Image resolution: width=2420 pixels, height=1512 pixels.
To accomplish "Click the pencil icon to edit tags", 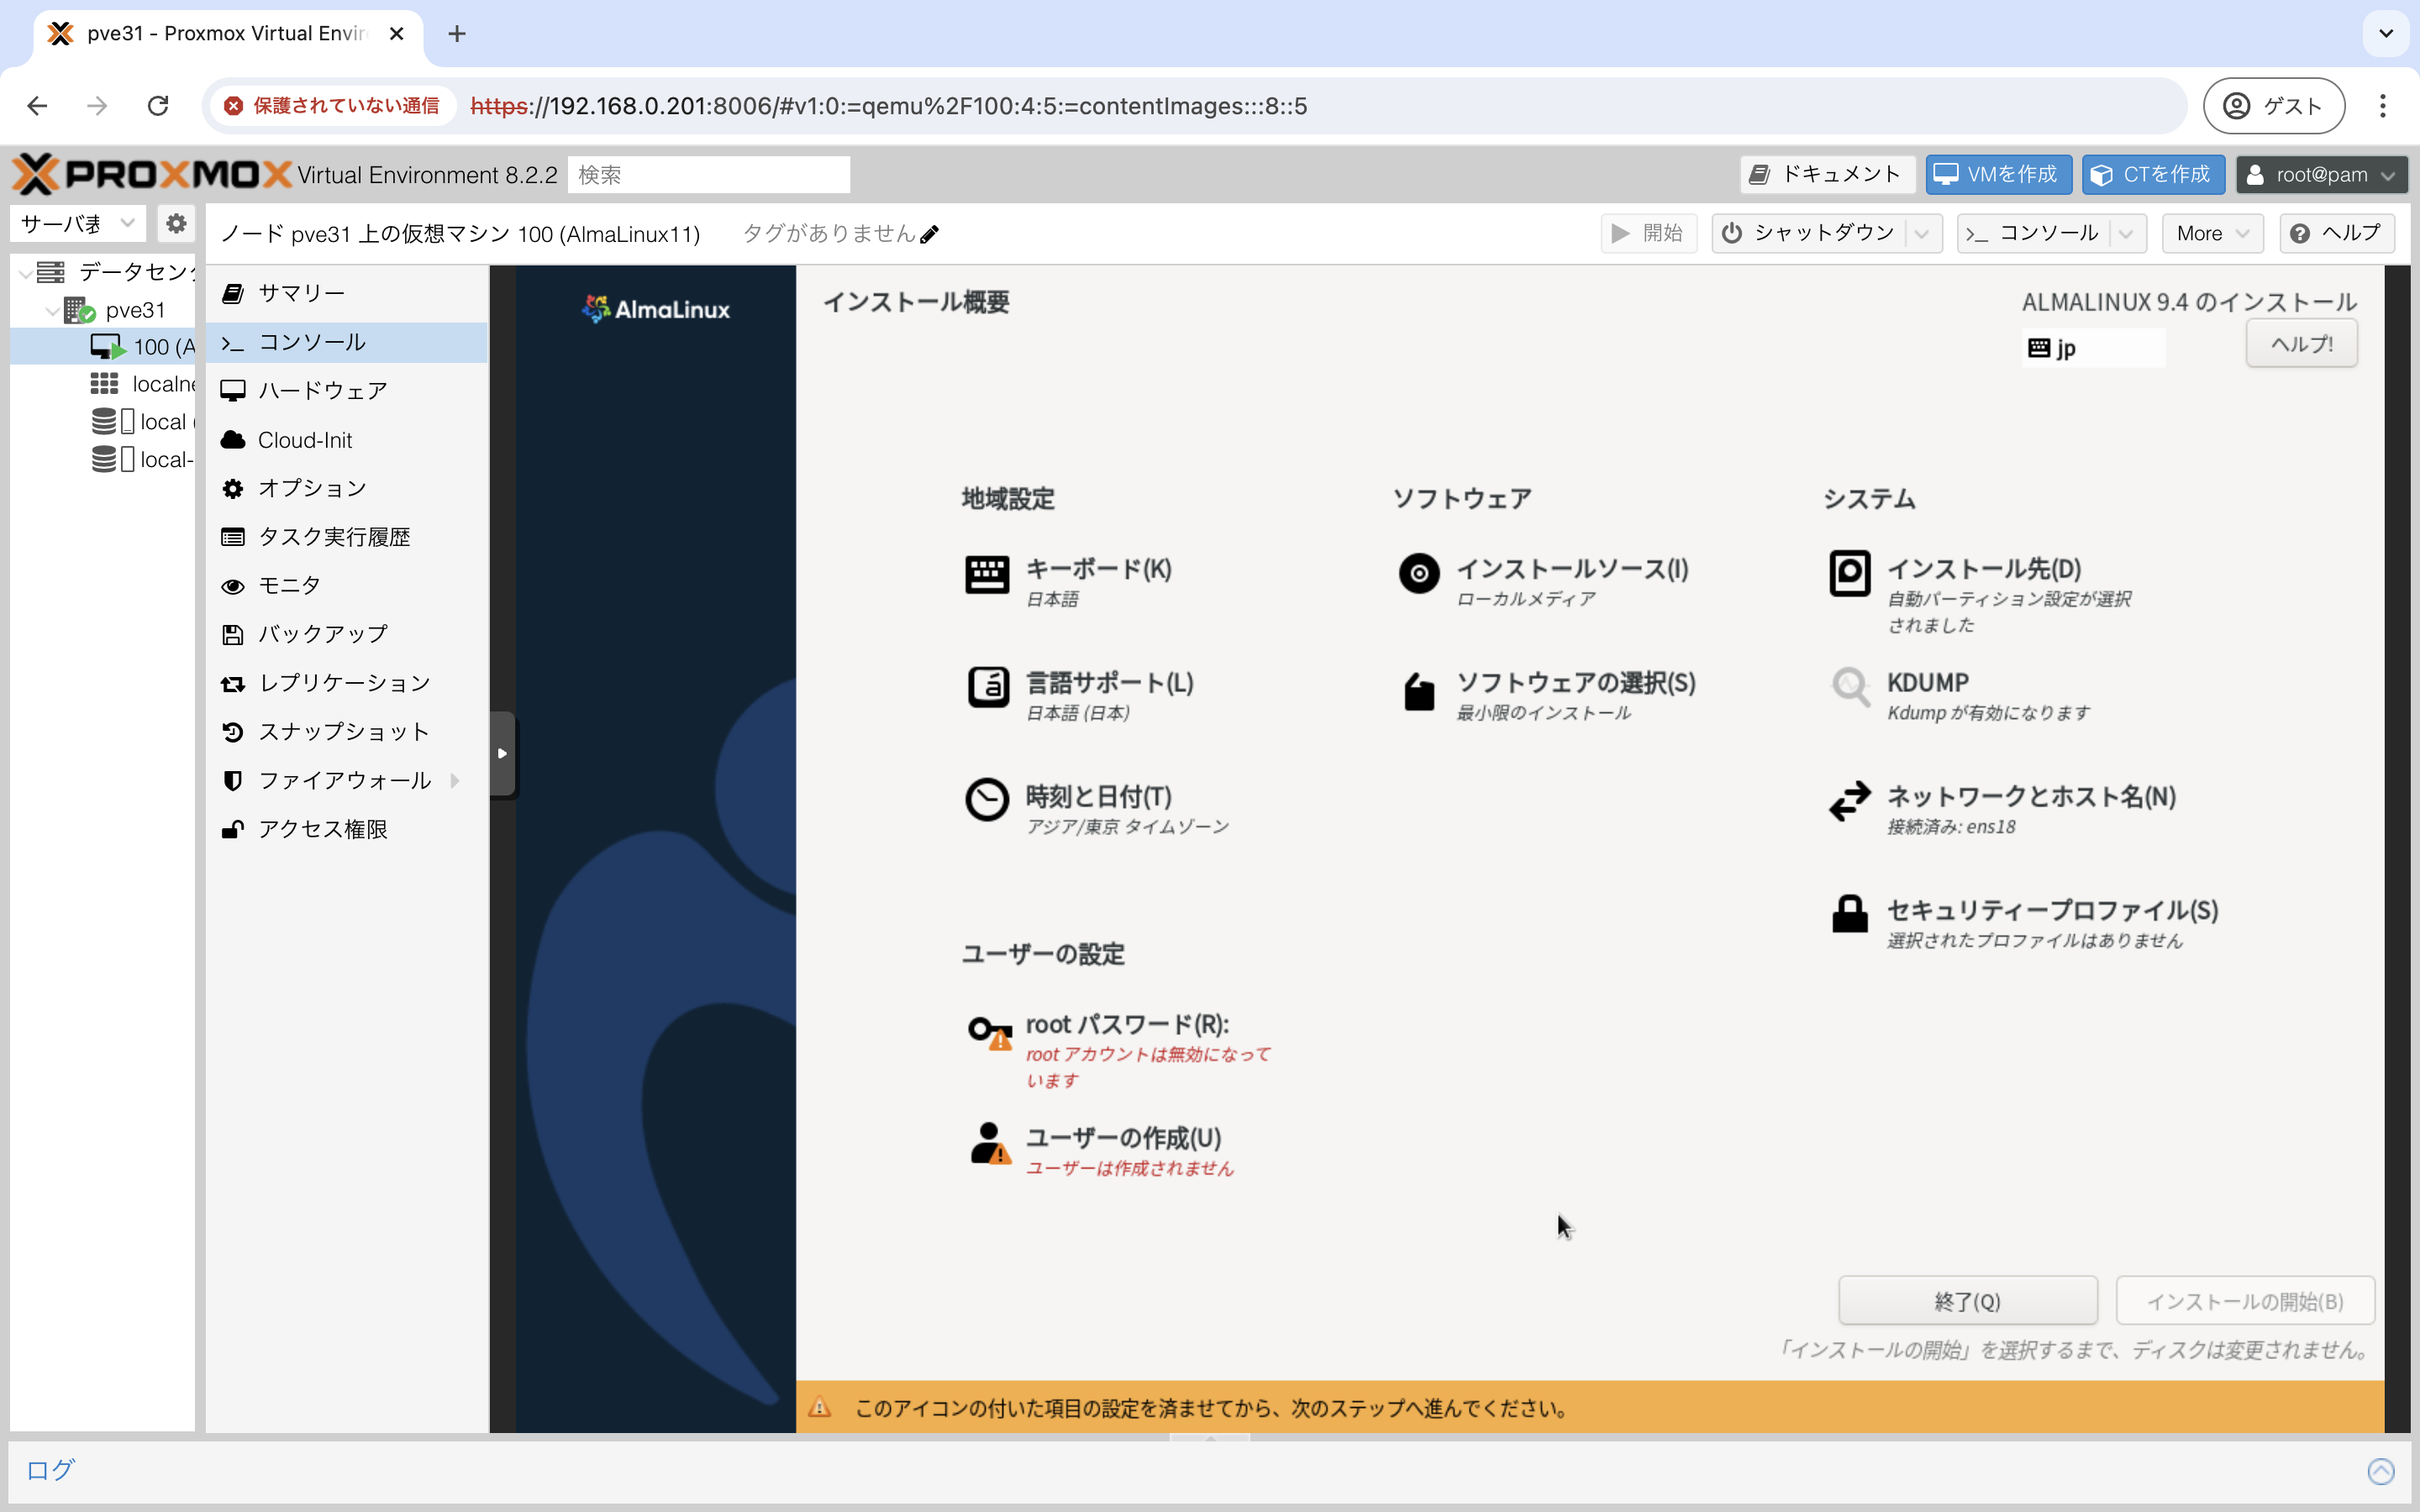I will (929, 234).
